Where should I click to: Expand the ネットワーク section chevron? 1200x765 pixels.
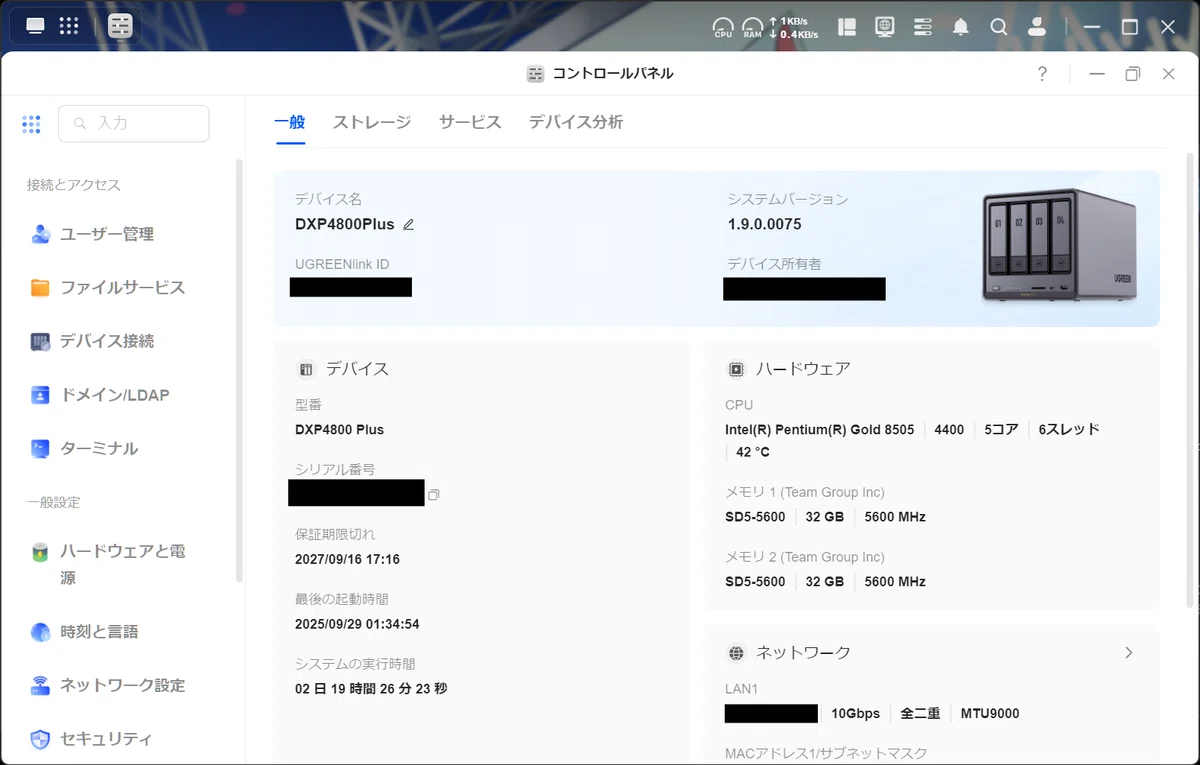point(1129,652)
